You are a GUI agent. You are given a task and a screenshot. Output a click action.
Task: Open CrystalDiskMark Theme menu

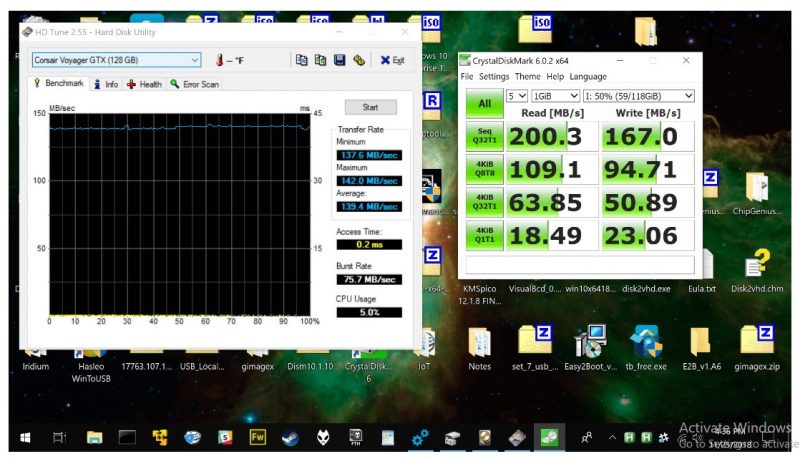click(x=528, y=76)
